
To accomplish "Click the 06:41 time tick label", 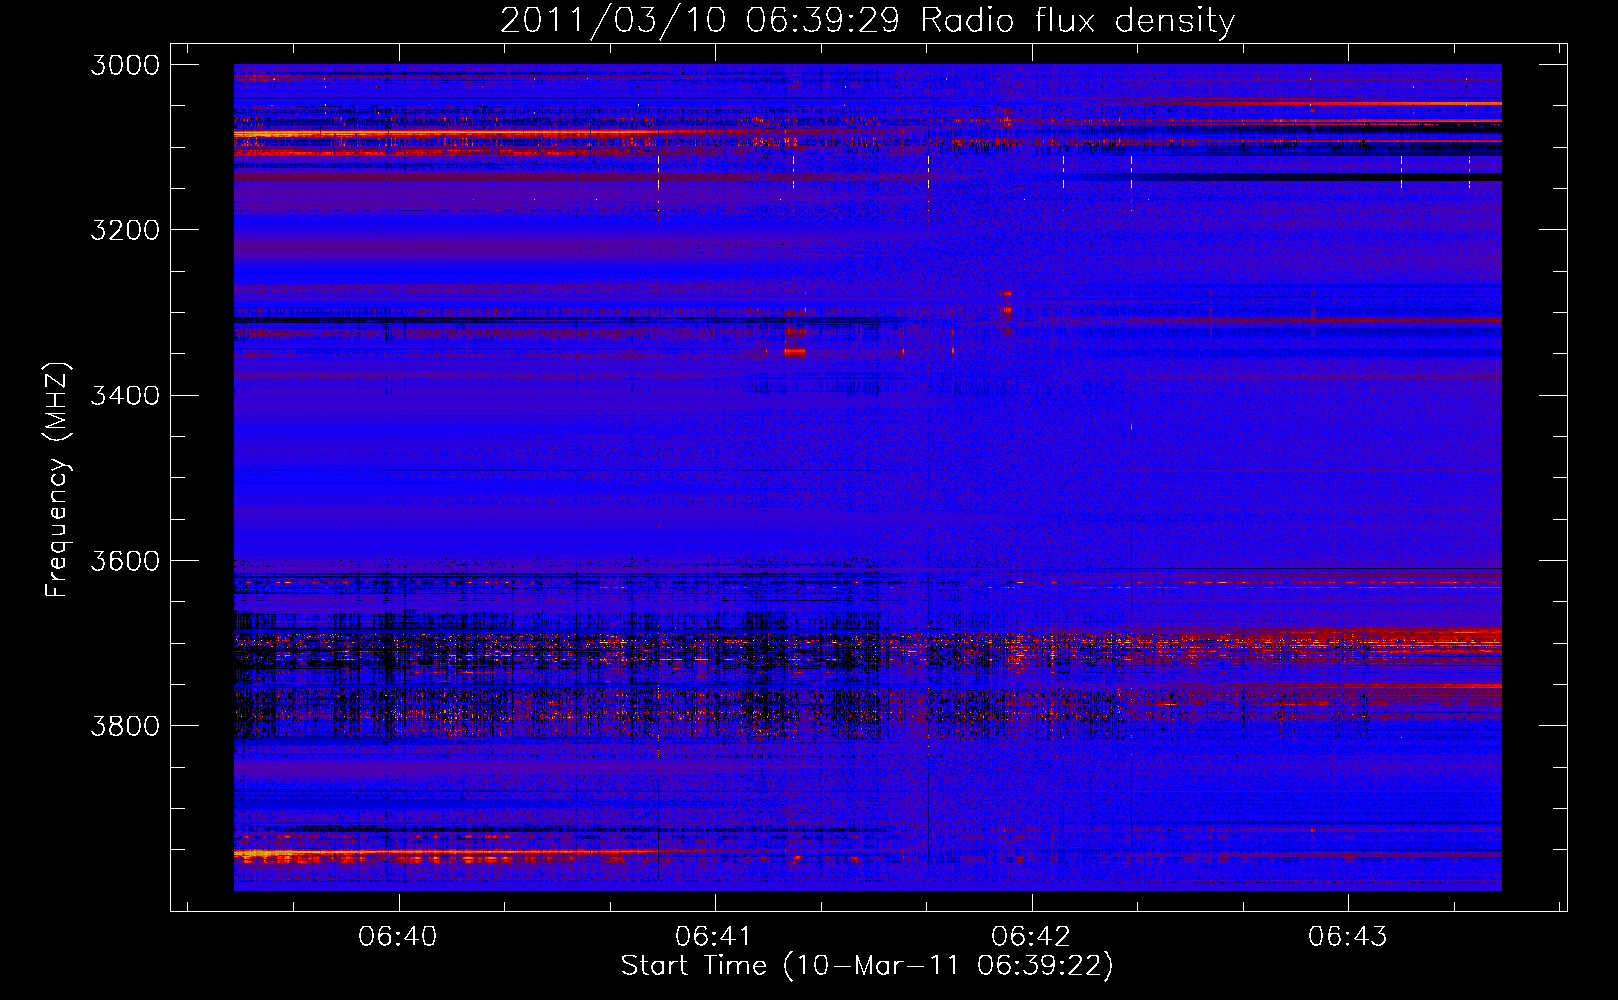I will [x=714, y=936].
